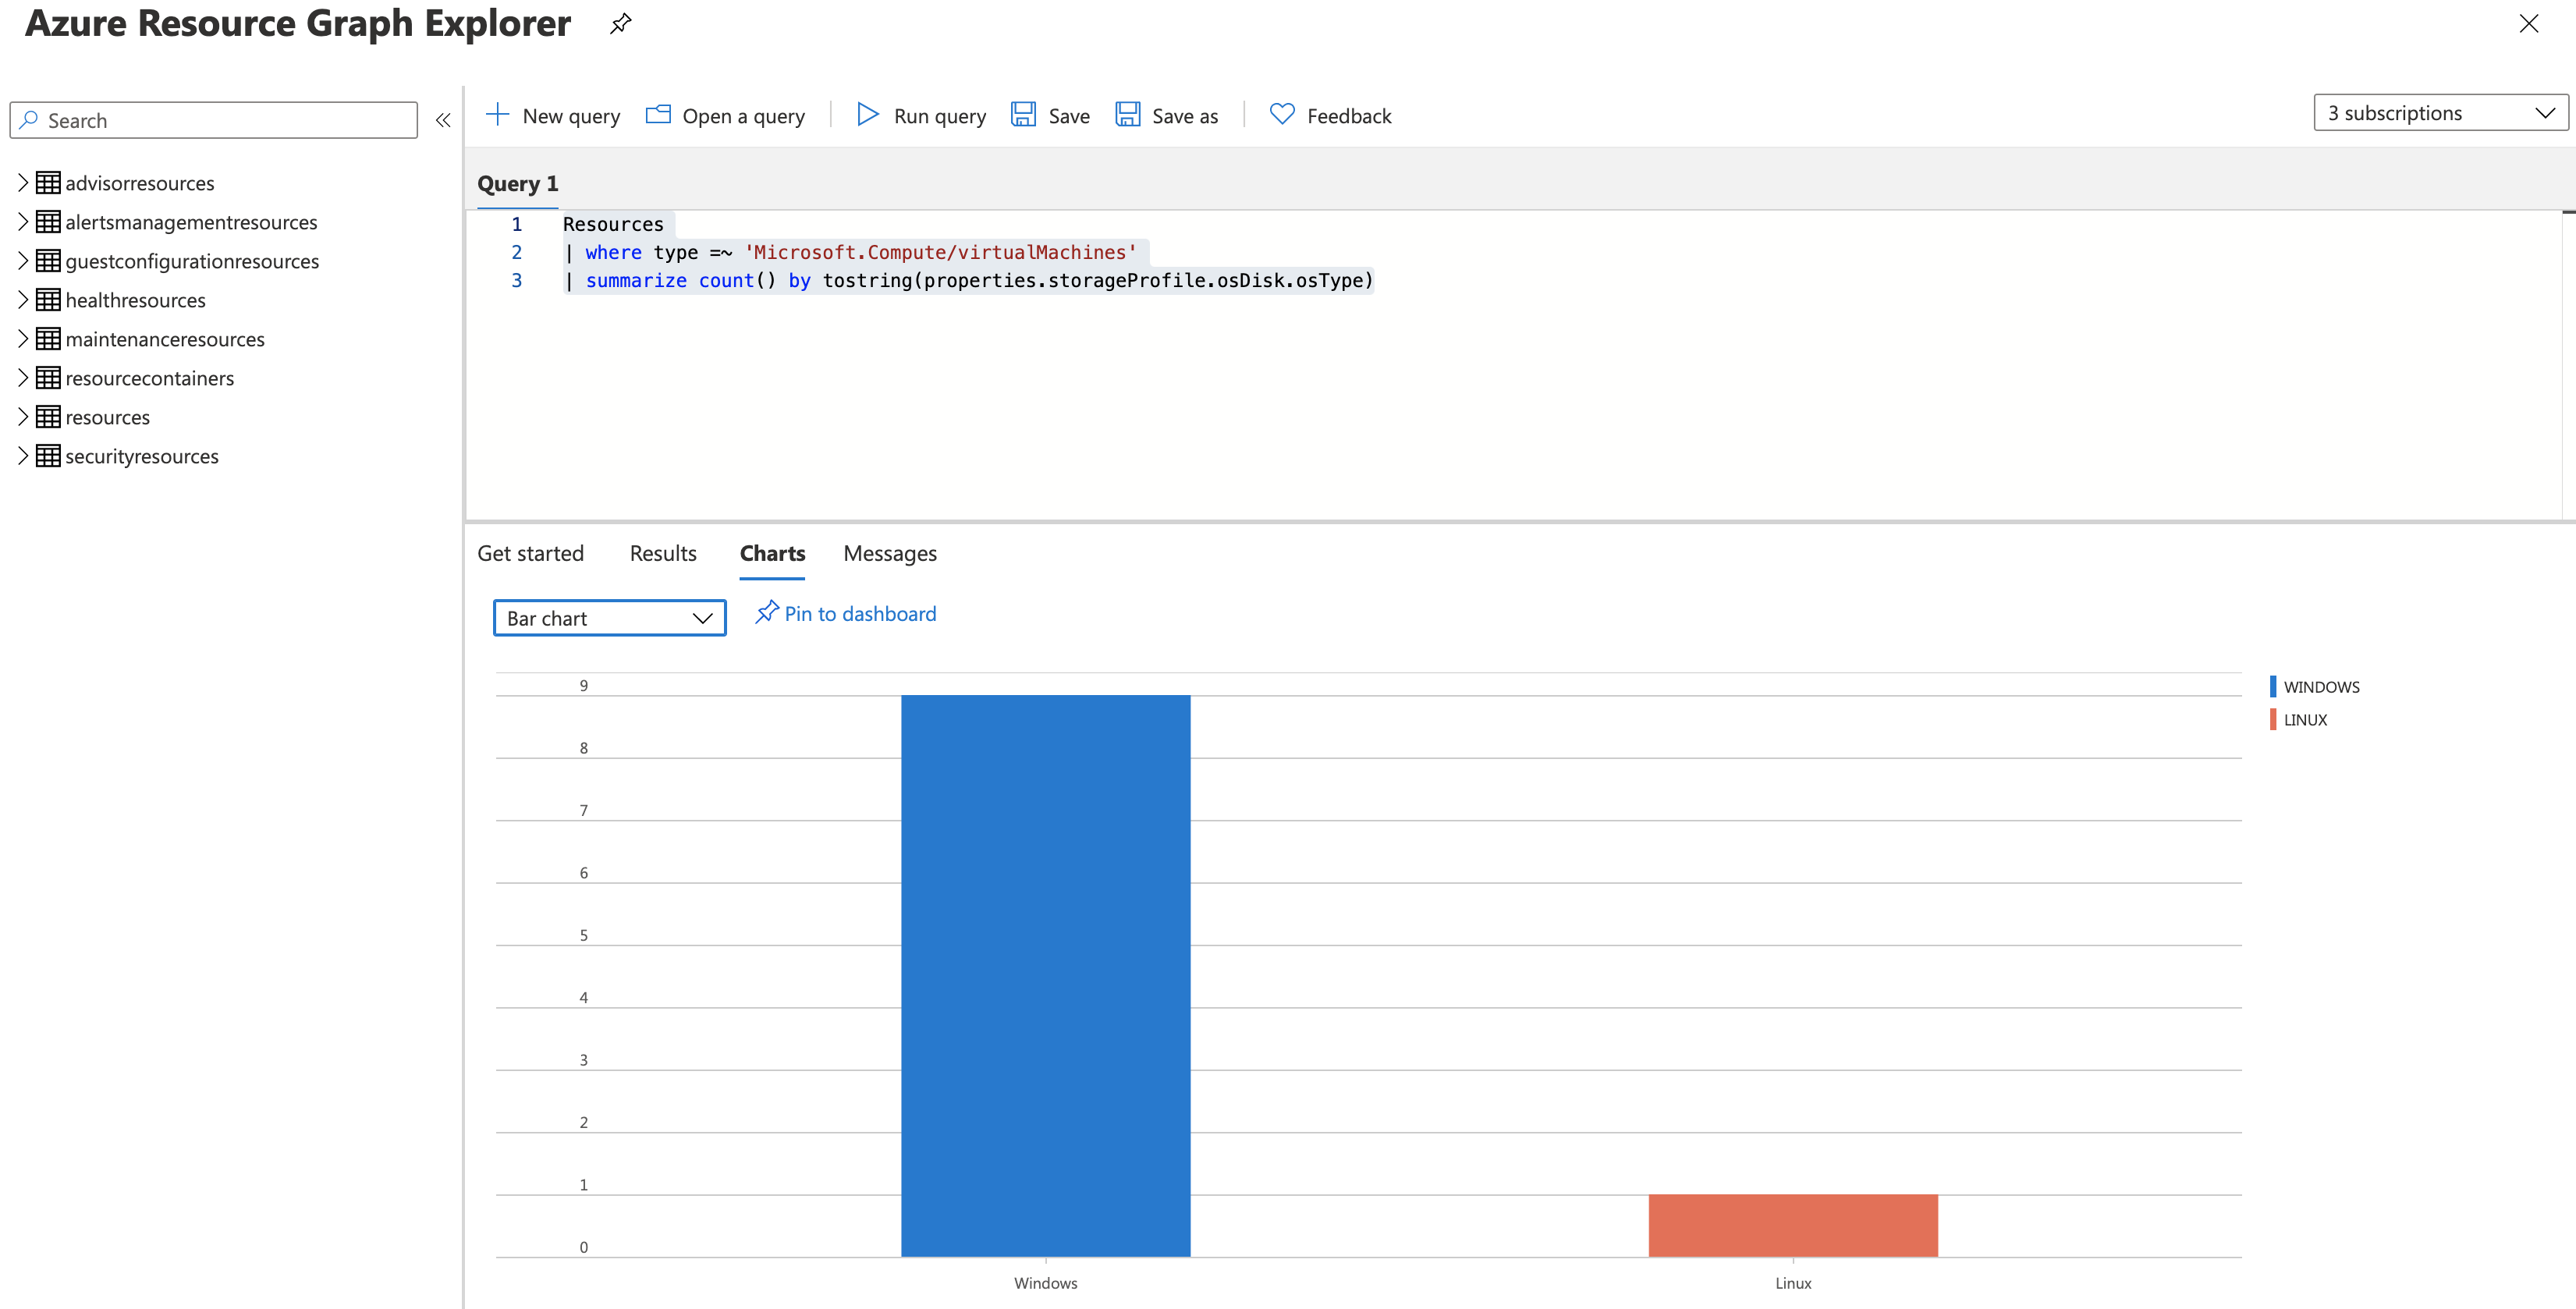Viewport: 2576px width, 1309px height.
Task: Select the healthresources tree label
Action: 135,300
